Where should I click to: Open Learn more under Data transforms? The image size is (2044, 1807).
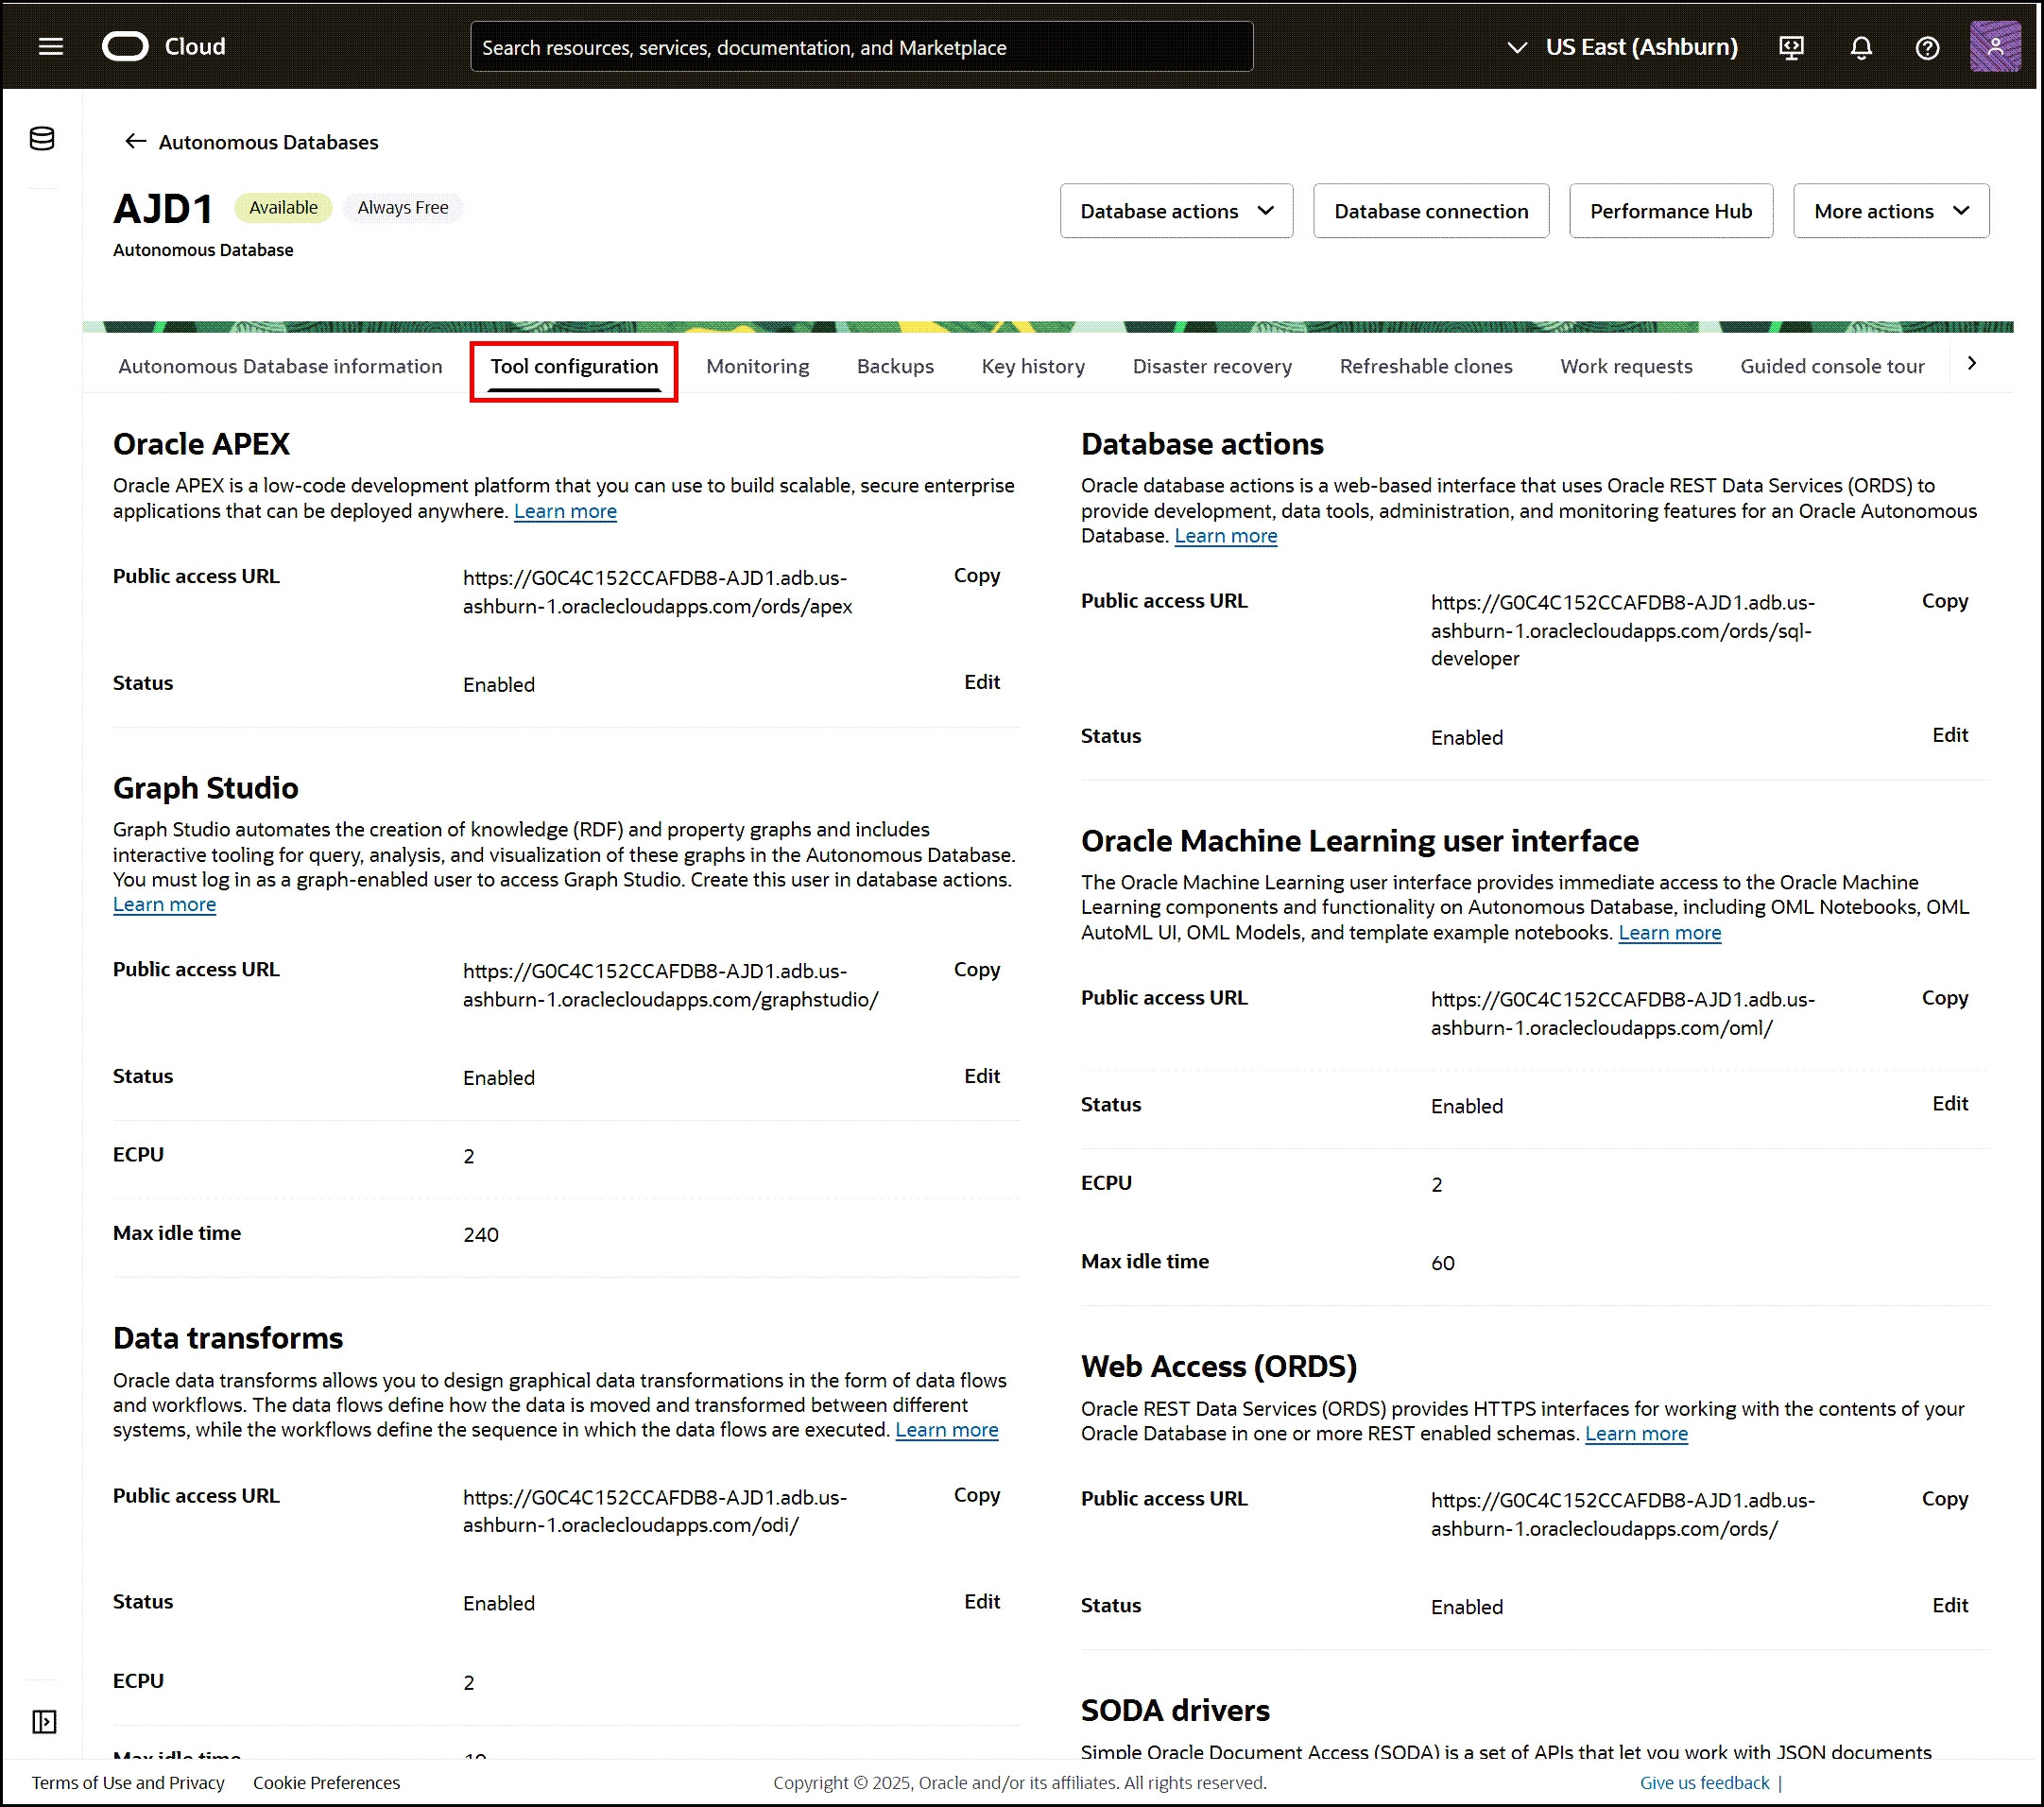click(946, 1430)
